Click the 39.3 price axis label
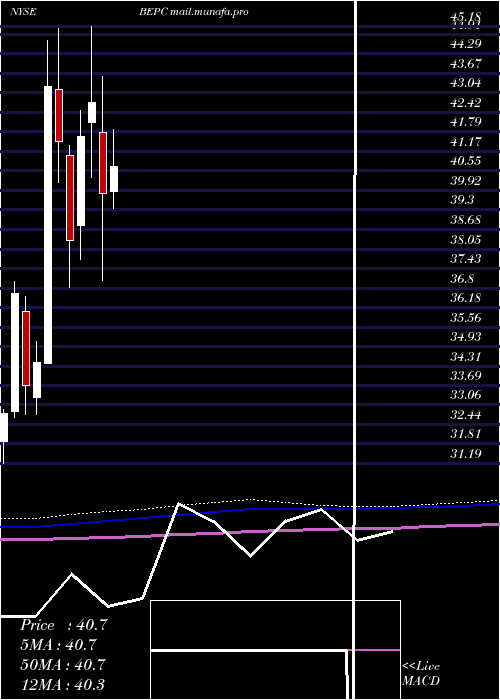Image resolution: width=500 pixels, height=700 pixels. [462, 200]
